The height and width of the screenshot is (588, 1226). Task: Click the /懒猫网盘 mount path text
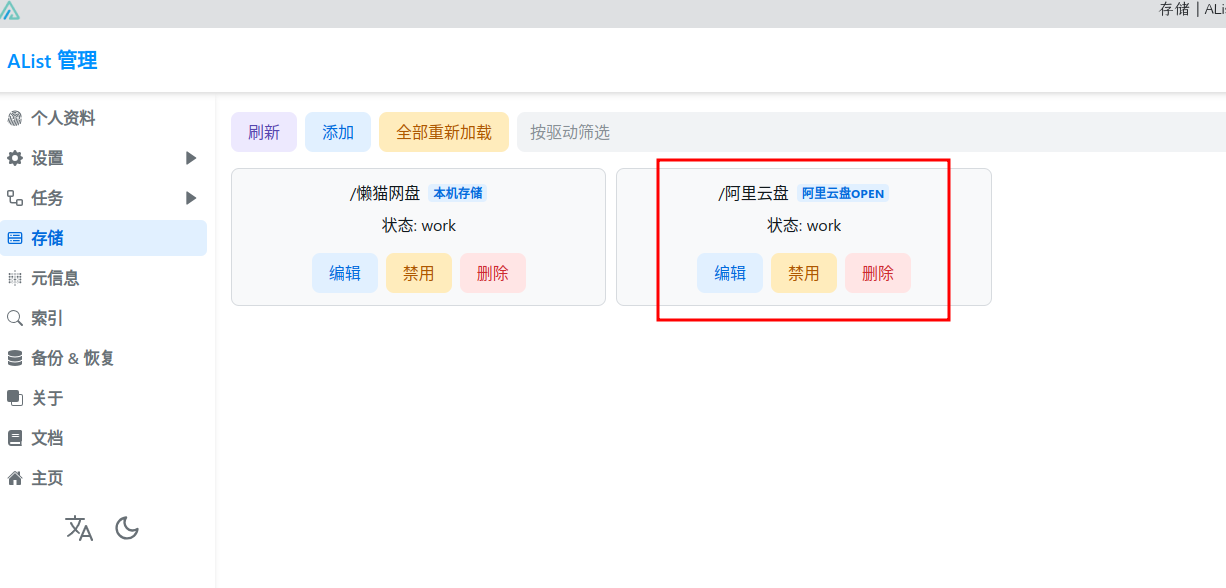pyautogui.click(x=385, y=193)
